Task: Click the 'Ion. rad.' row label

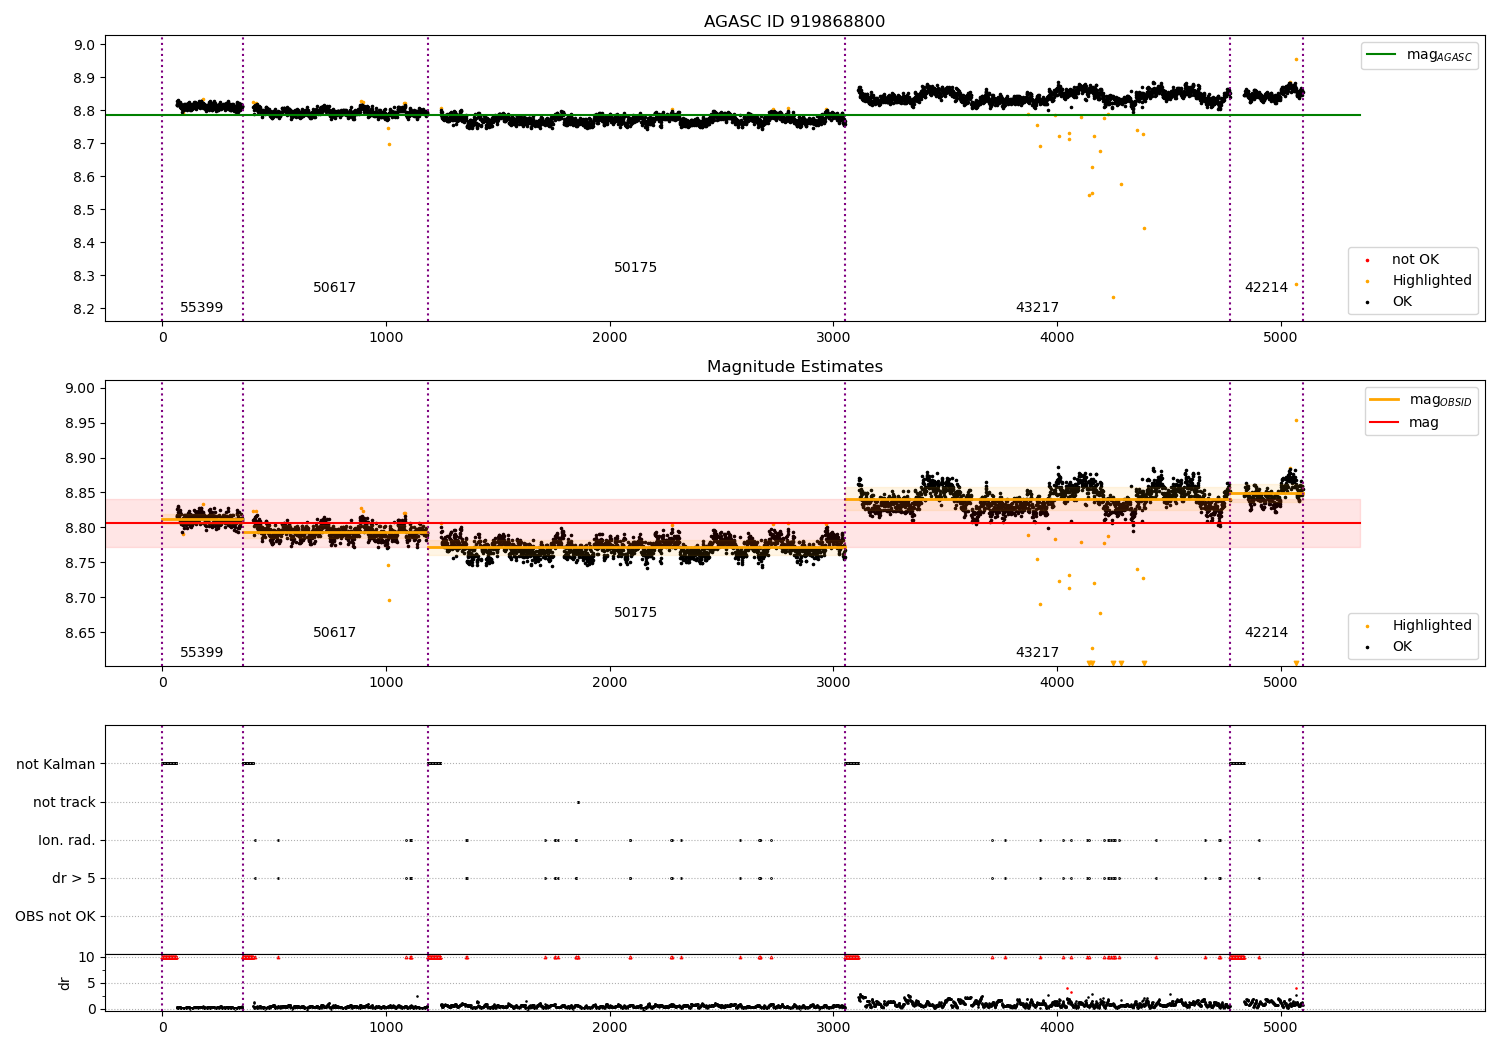Action: click(x=67, y=840)
